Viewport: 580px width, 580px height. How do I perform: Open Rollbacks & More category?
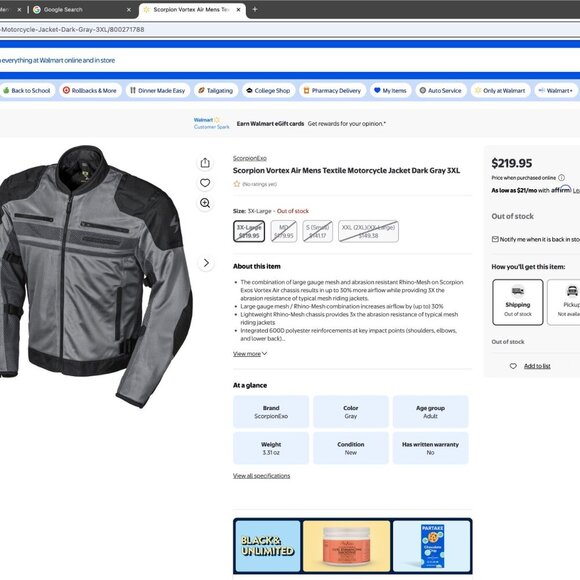[90, 90]
